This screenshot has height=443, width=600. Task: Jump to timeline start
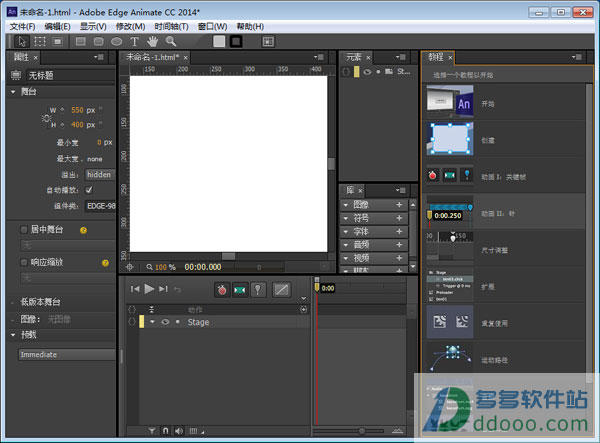point(135,289)
